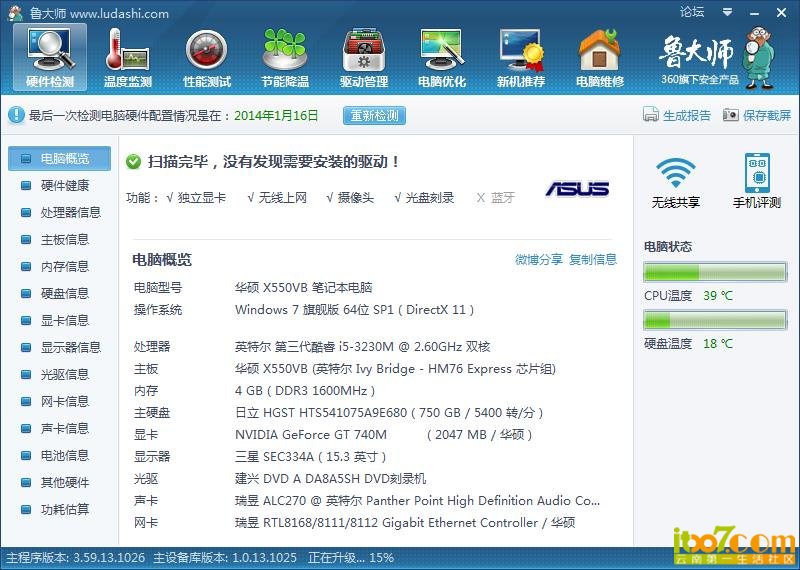This screenshot has height=570, width=800.
Task: Click the 4 GB DDR3 memory value
Action: point(305,391)
